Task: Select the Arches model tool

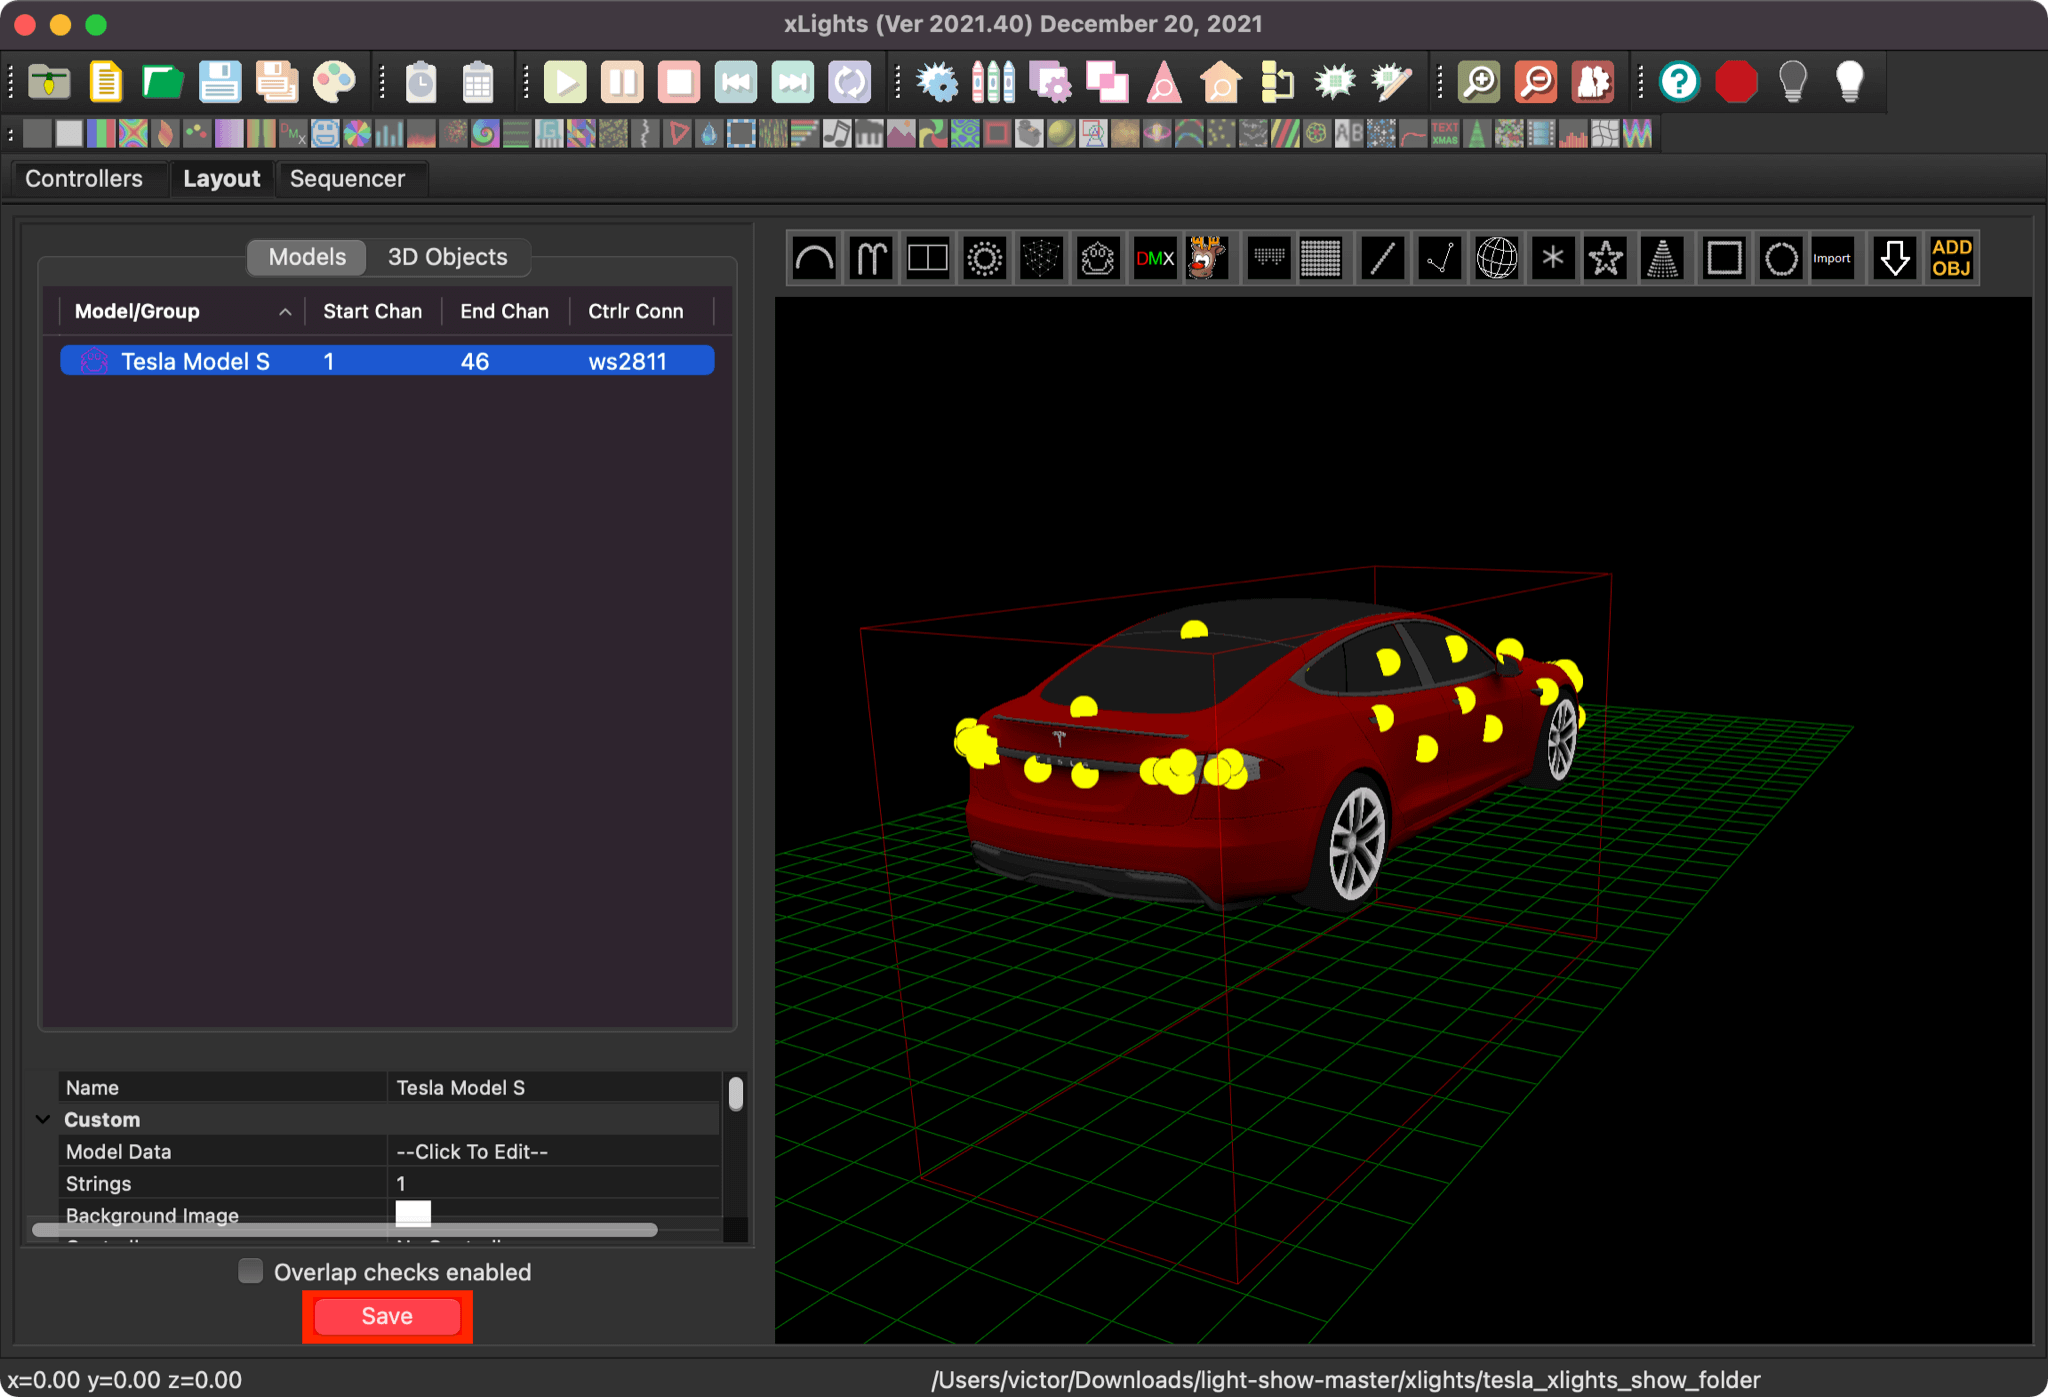Action: pos(814,259)
